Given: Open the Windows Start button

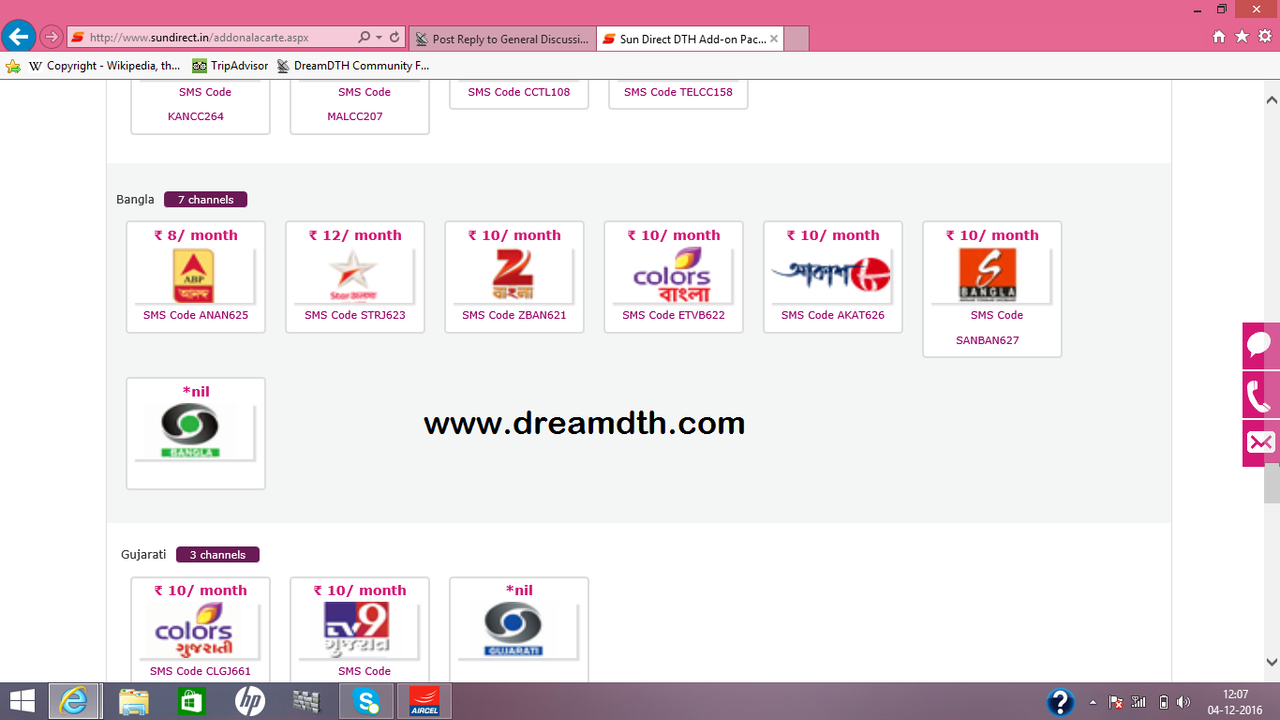Looking at the screenshot, I should point(23,701).
